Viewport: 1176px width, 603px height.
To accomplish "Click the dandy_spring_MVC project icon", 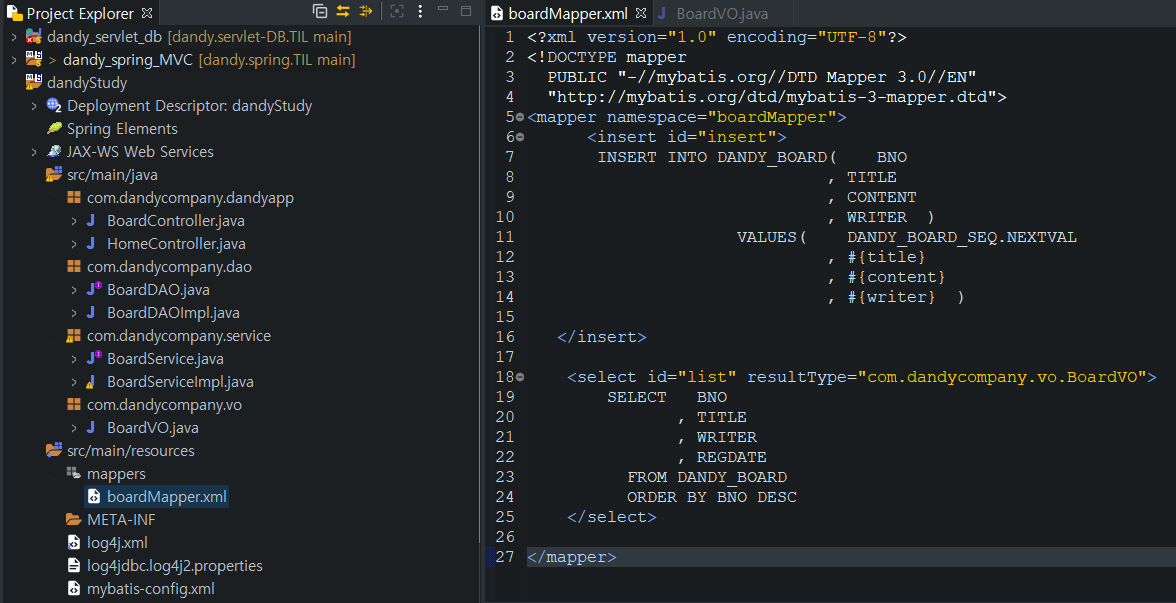I will click(34, 59).
